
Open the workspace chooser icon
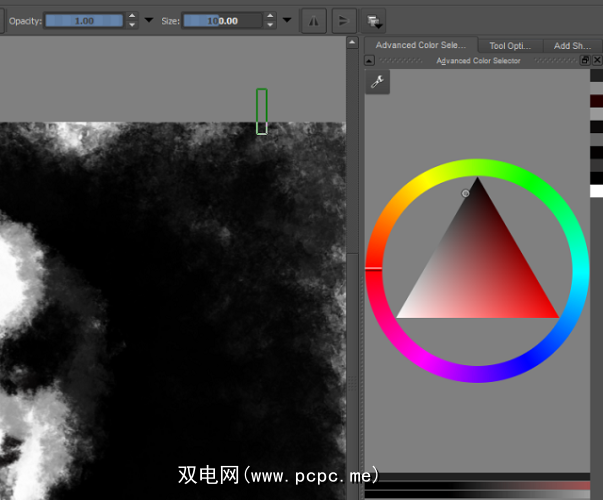tap(374, 20)
